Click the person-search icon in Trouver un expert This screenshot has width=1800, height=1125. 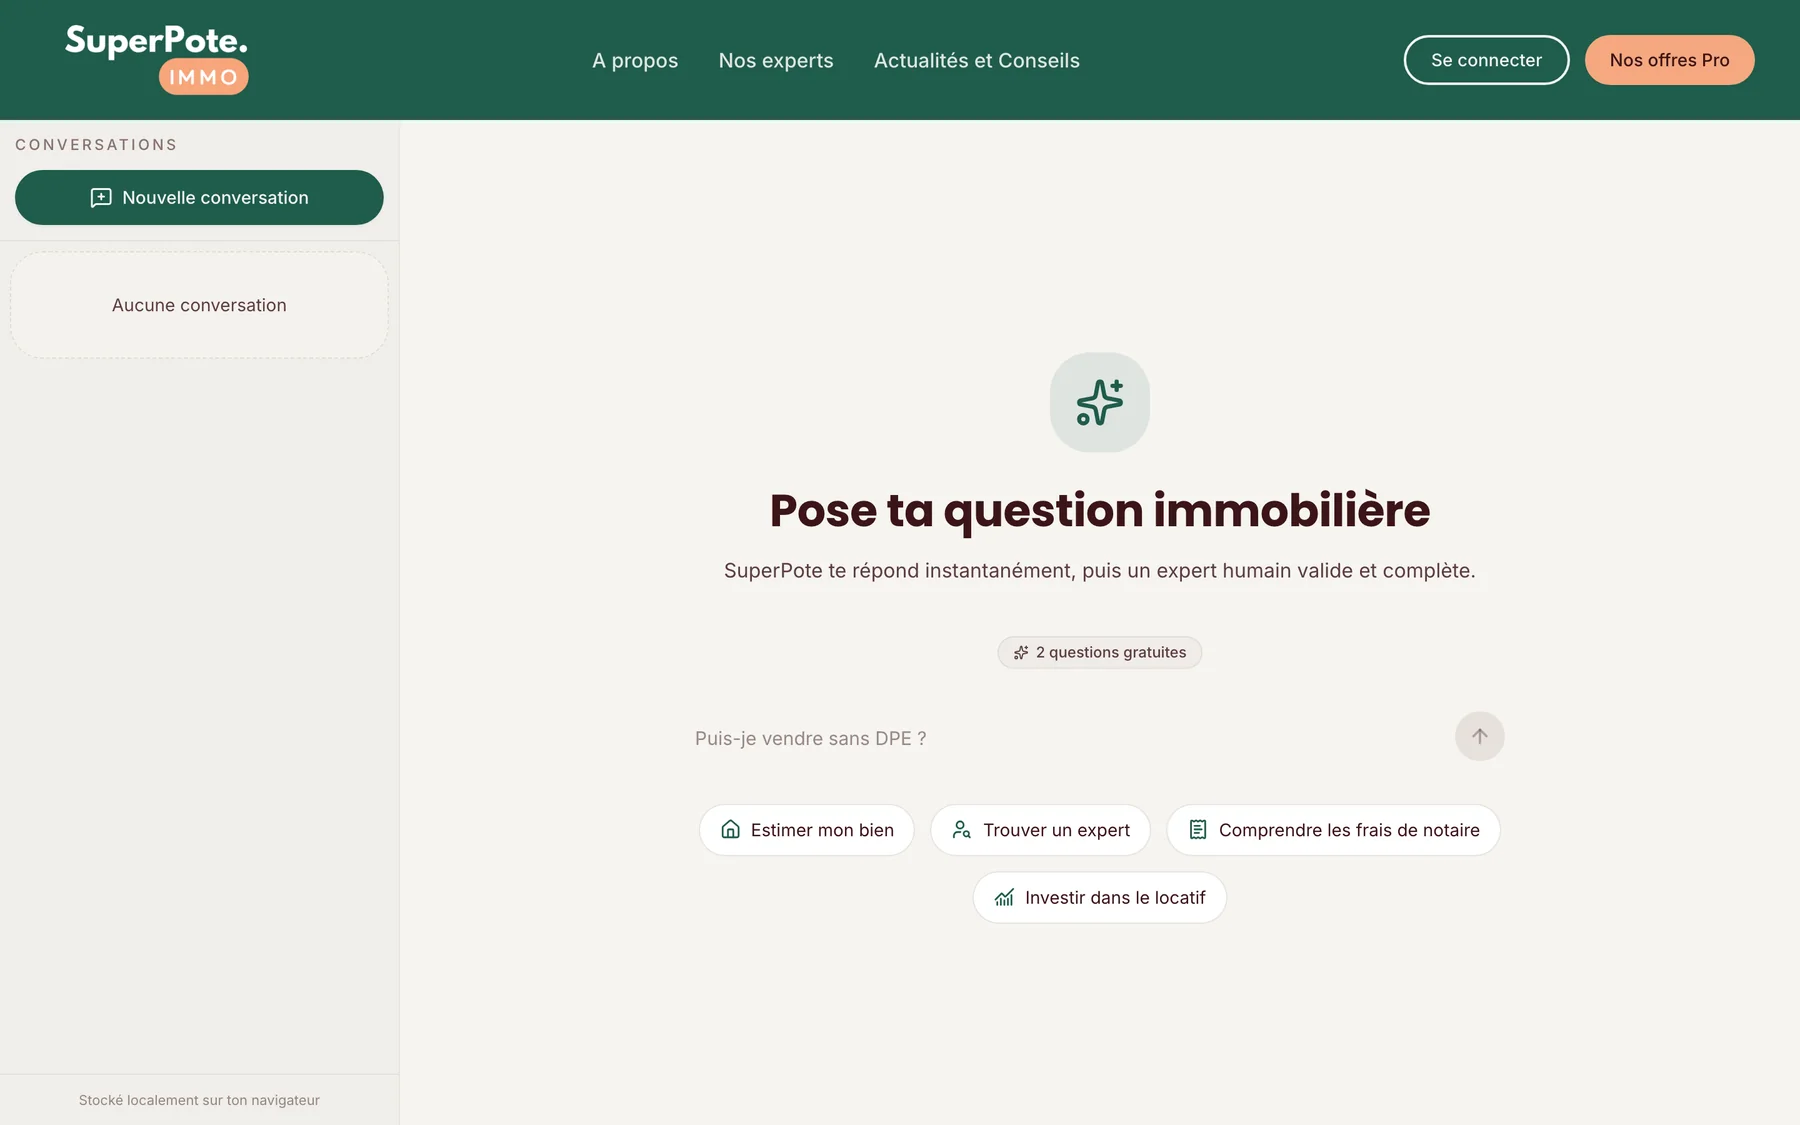pos(962,829)
